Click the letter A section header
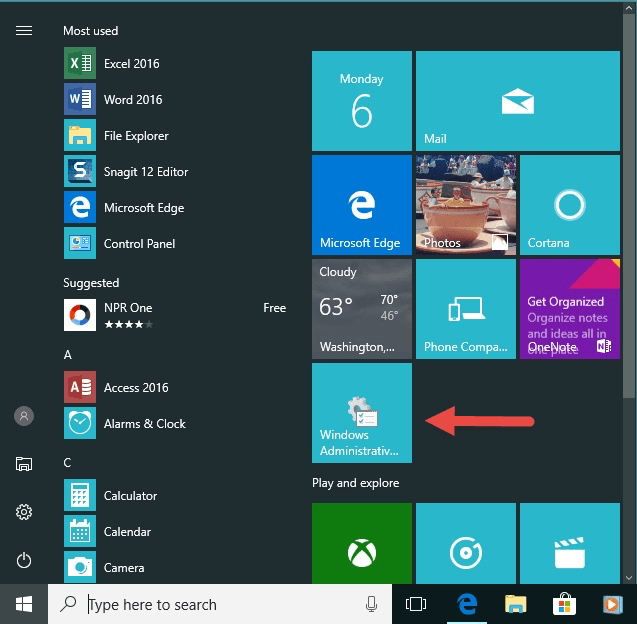The height and width of the screenshot is (624, 637). 67,355
